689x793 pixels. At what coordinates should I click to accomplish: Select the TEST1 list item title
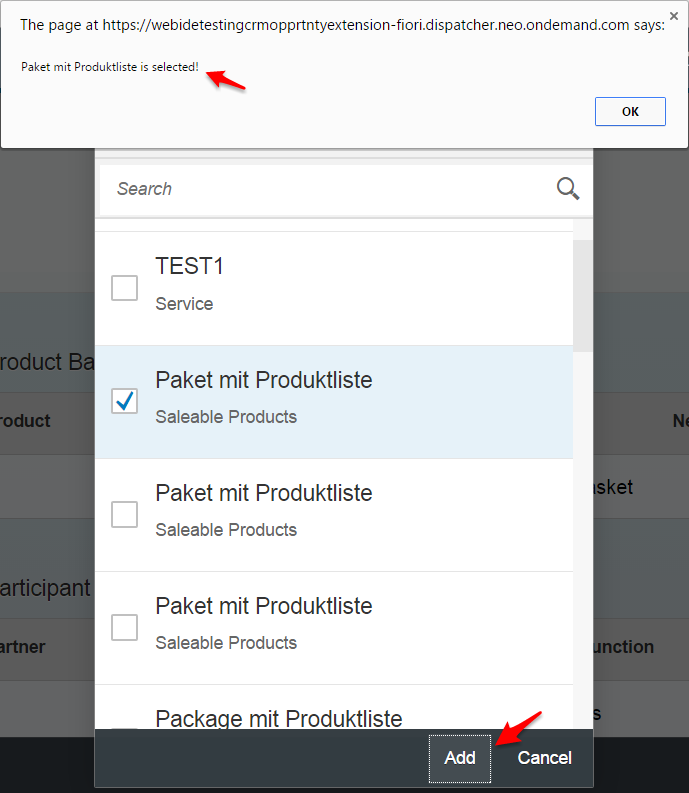tap(189, 266)
